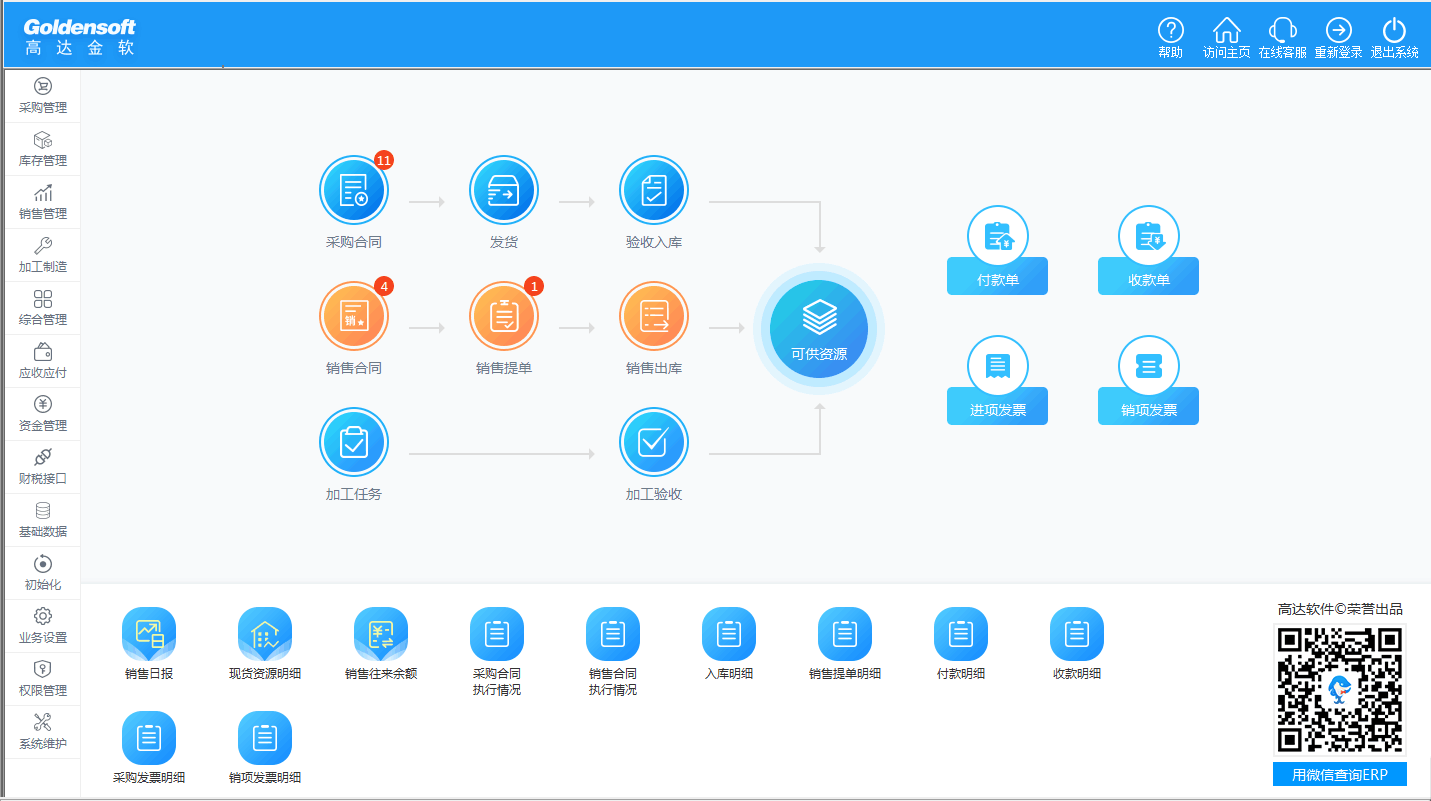Open the 可供资源 available resources circle
This screenshot has width=1431, height=801.
click(x=818, y=329)
